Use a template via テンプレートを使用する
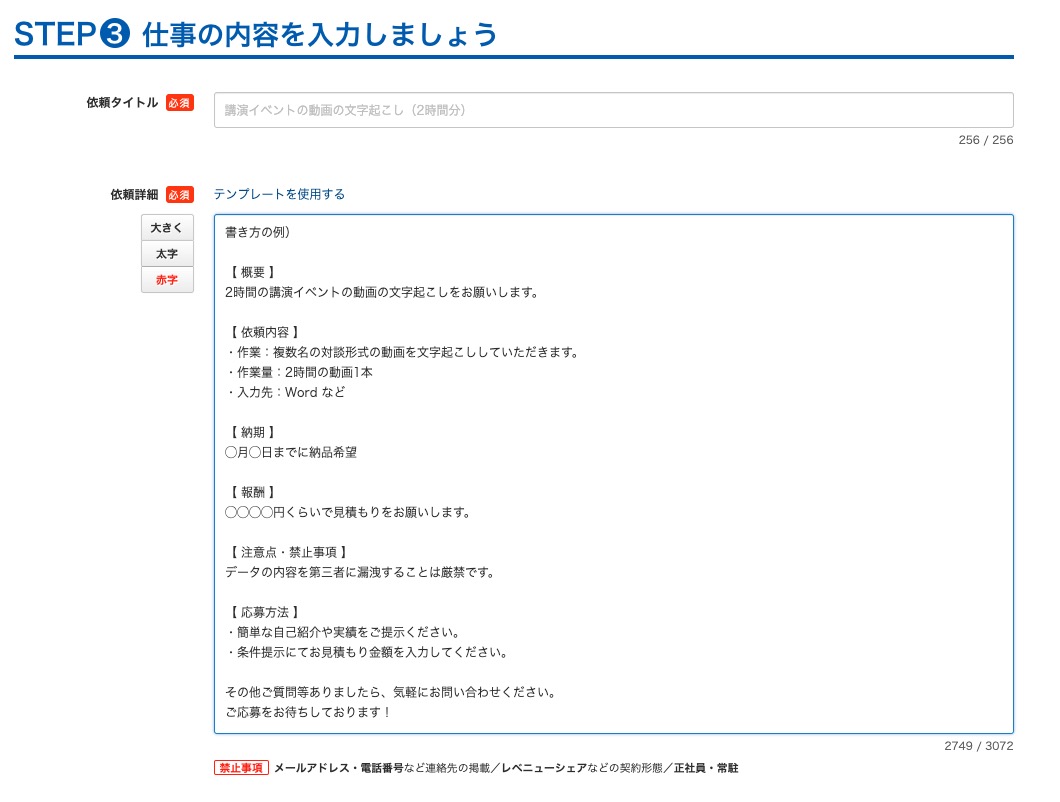Image resolution: width=1060 pixels, height=802 pixels. click(280, 194)
